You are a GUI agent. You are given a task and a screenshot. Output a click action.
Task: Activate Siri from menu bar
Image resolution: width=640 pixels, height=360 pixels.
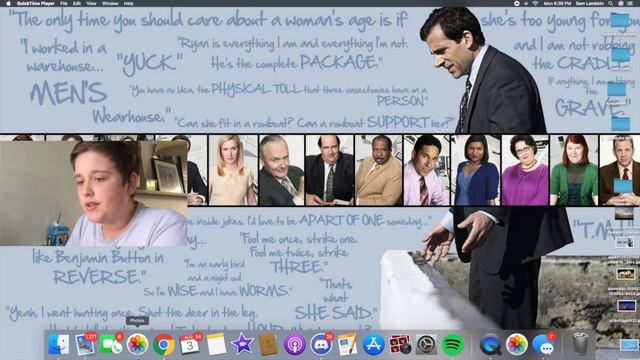(x=620, y=3)
